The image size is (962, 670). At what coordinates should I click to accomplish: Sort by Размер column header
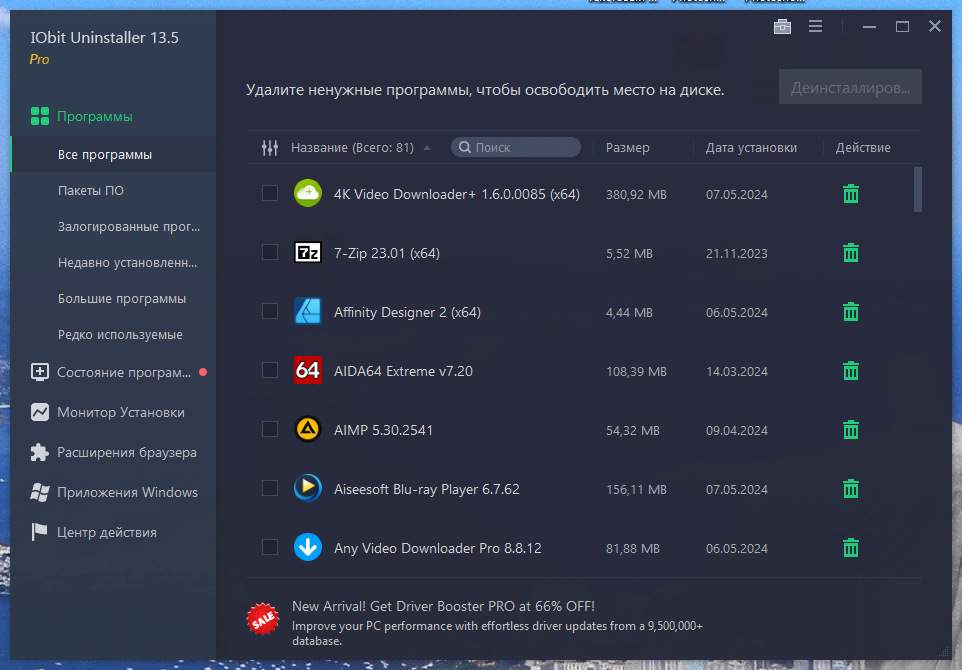(x=628, y=148)
